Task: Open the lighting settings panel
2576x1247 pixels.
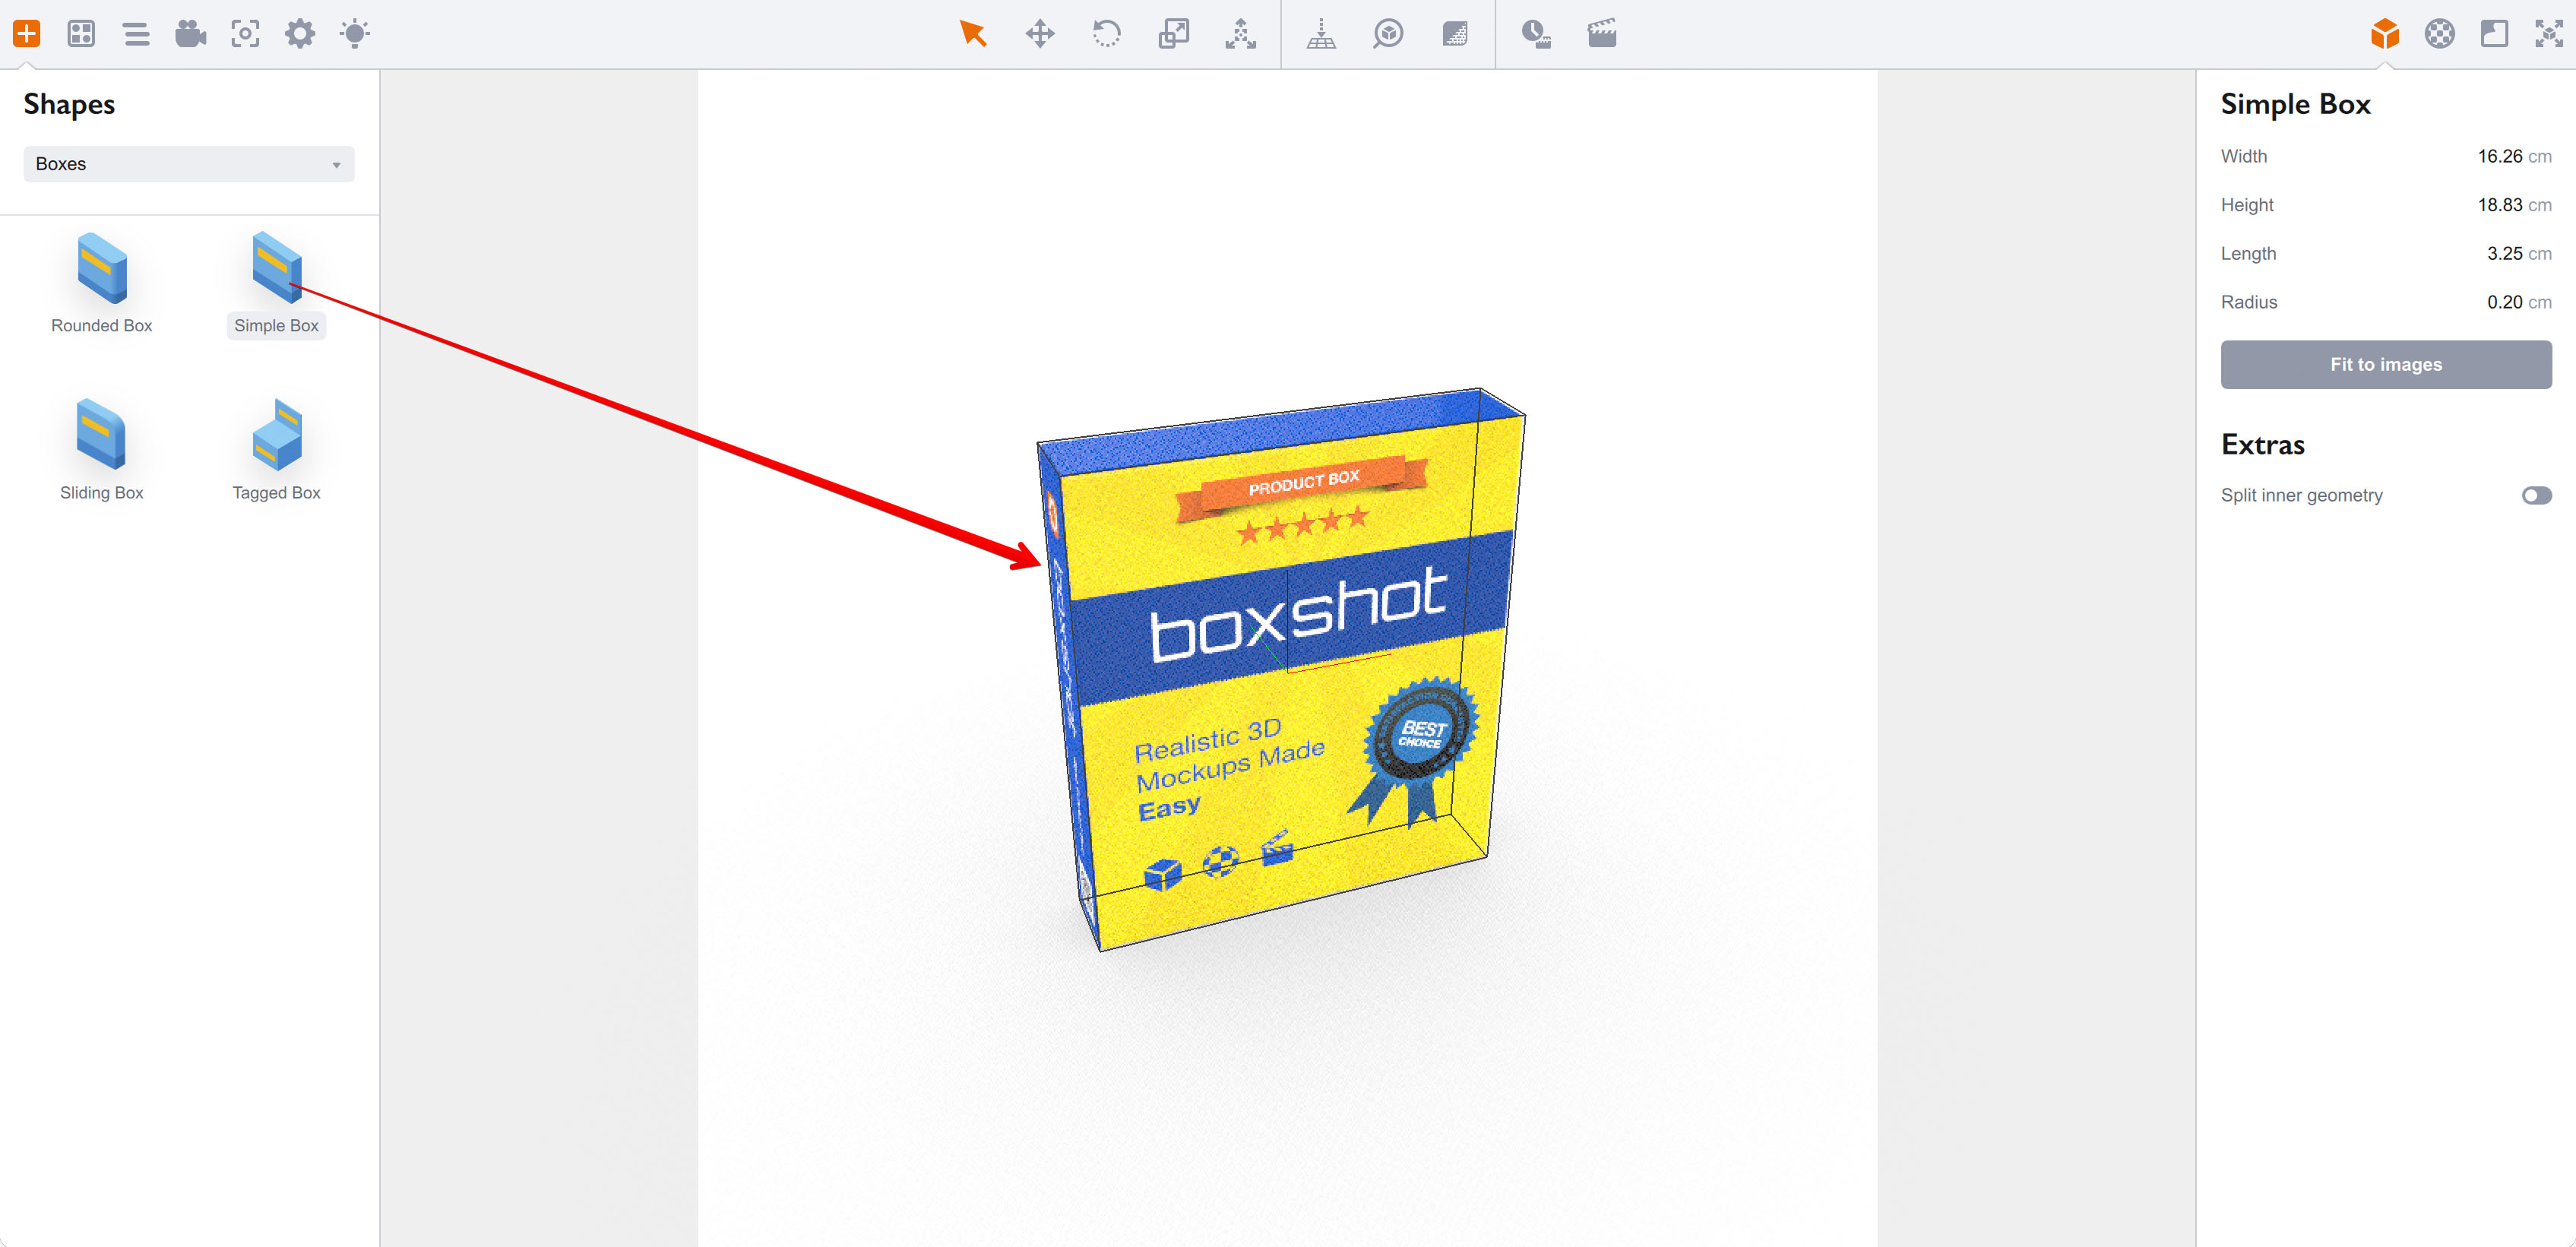Action: click(353, 34)
